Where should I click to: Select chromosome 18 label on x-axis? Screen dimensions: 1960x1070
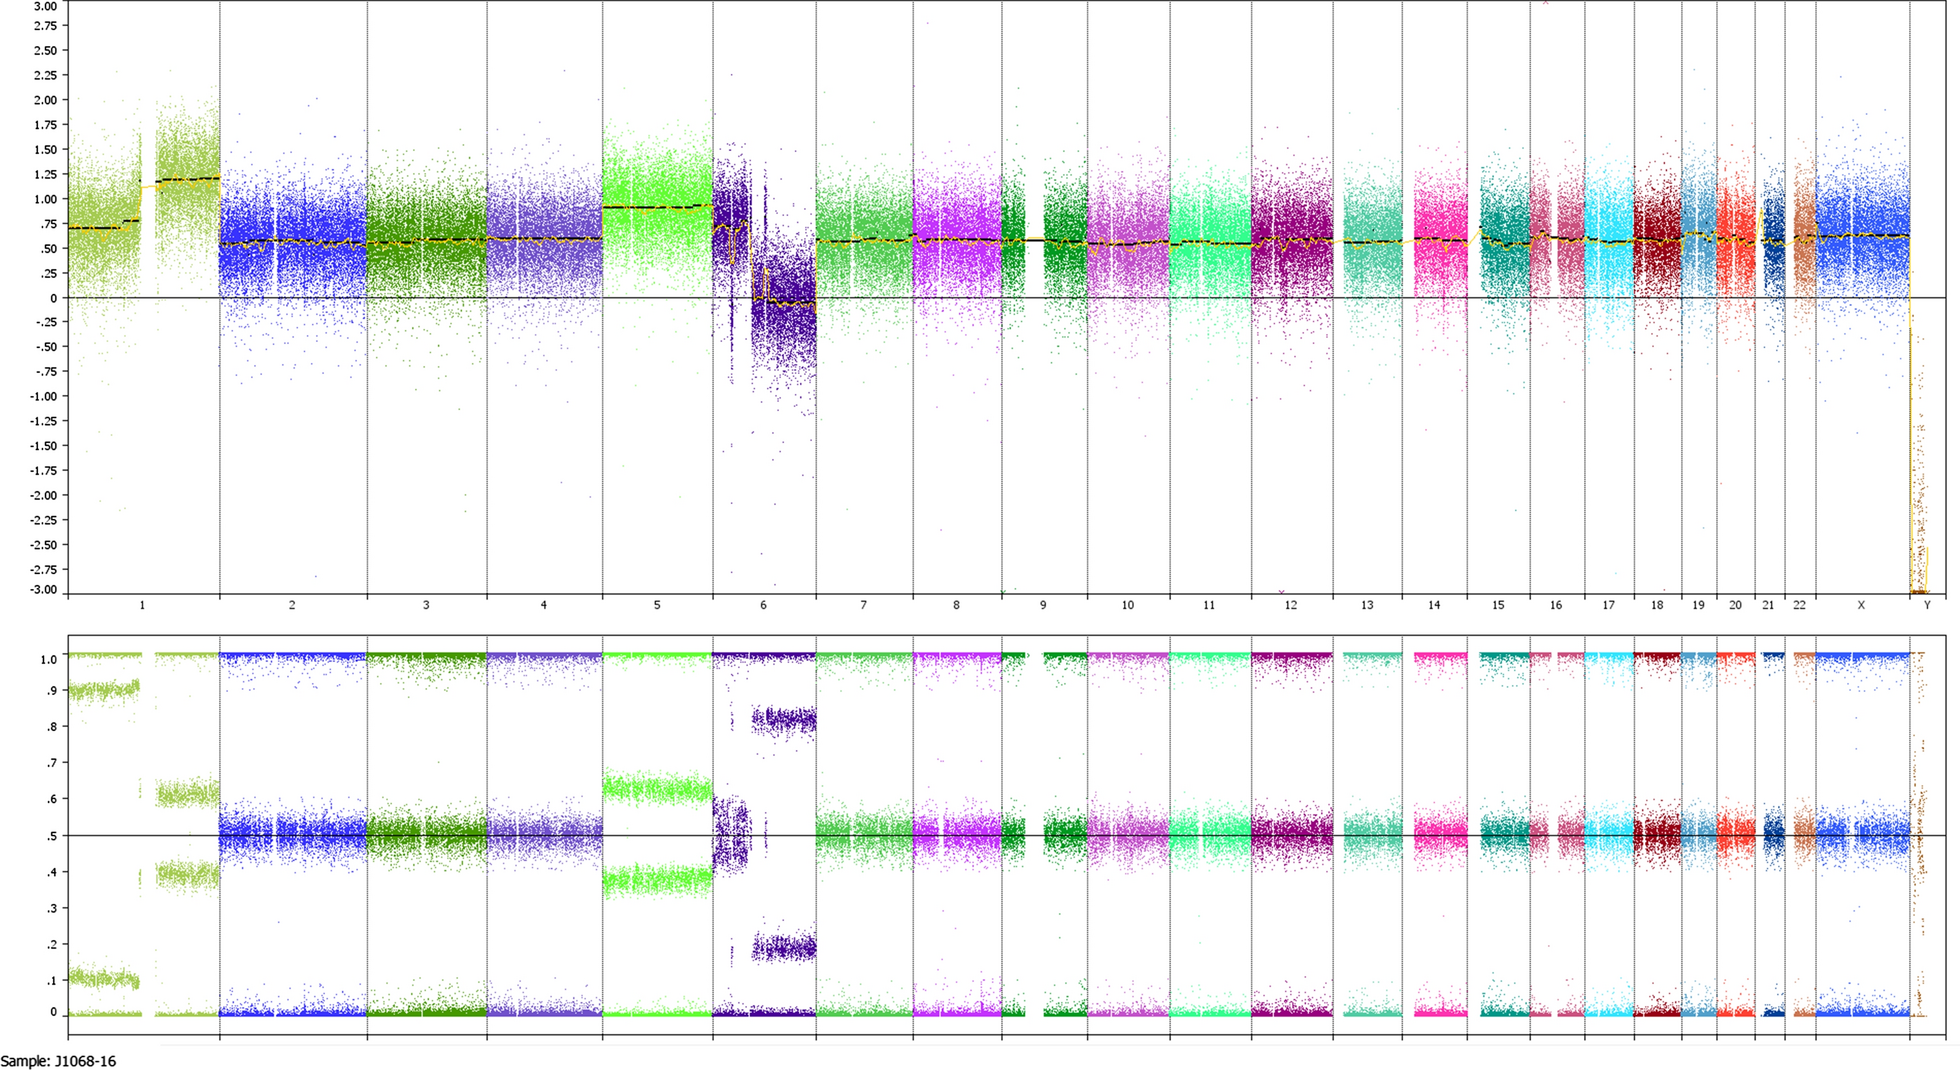tap(1657, 605)
